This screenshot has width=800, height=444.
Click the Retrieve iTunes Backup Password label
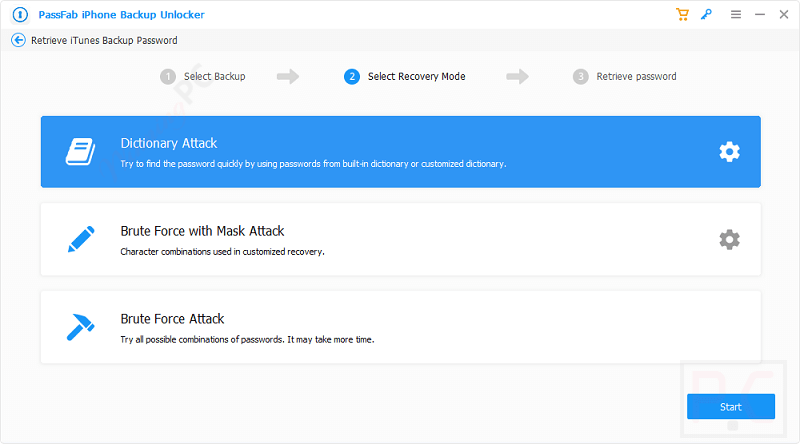pyautogui.click(x=104, y=40)
